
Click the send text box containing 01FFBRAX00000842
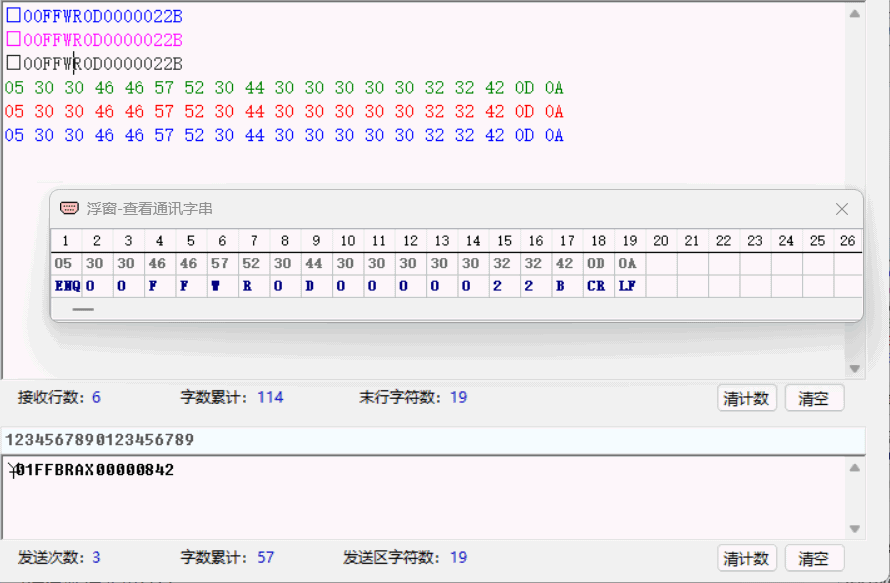pyautogui.click(x=423, y=497)
